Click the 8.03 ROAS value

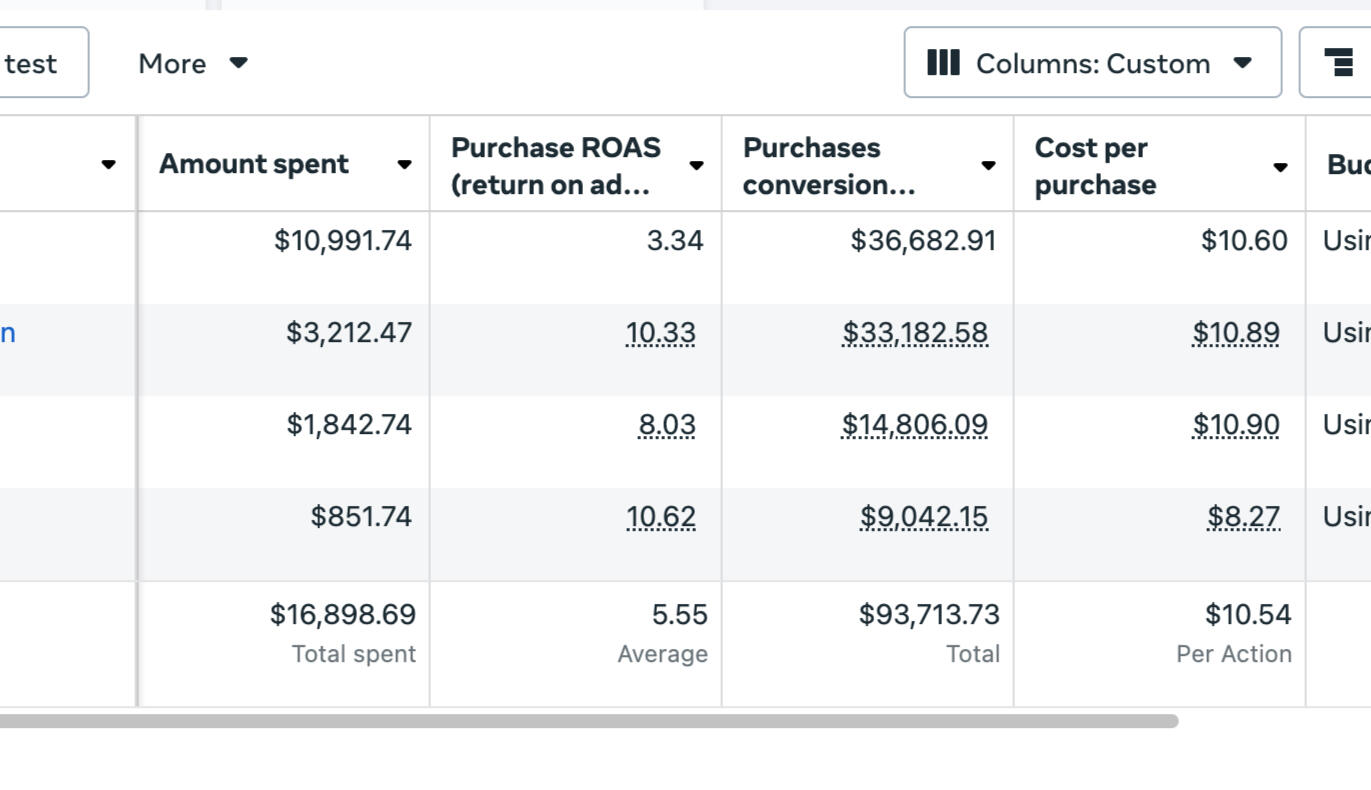coord(667,425)
